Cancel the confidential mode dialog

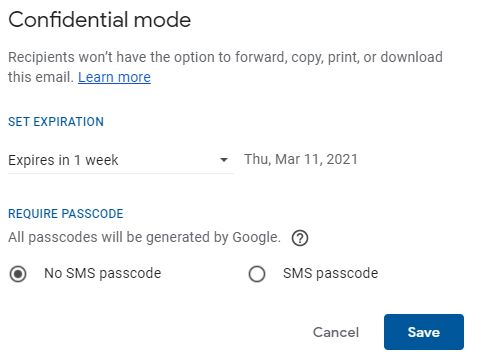tap(336, 332)
